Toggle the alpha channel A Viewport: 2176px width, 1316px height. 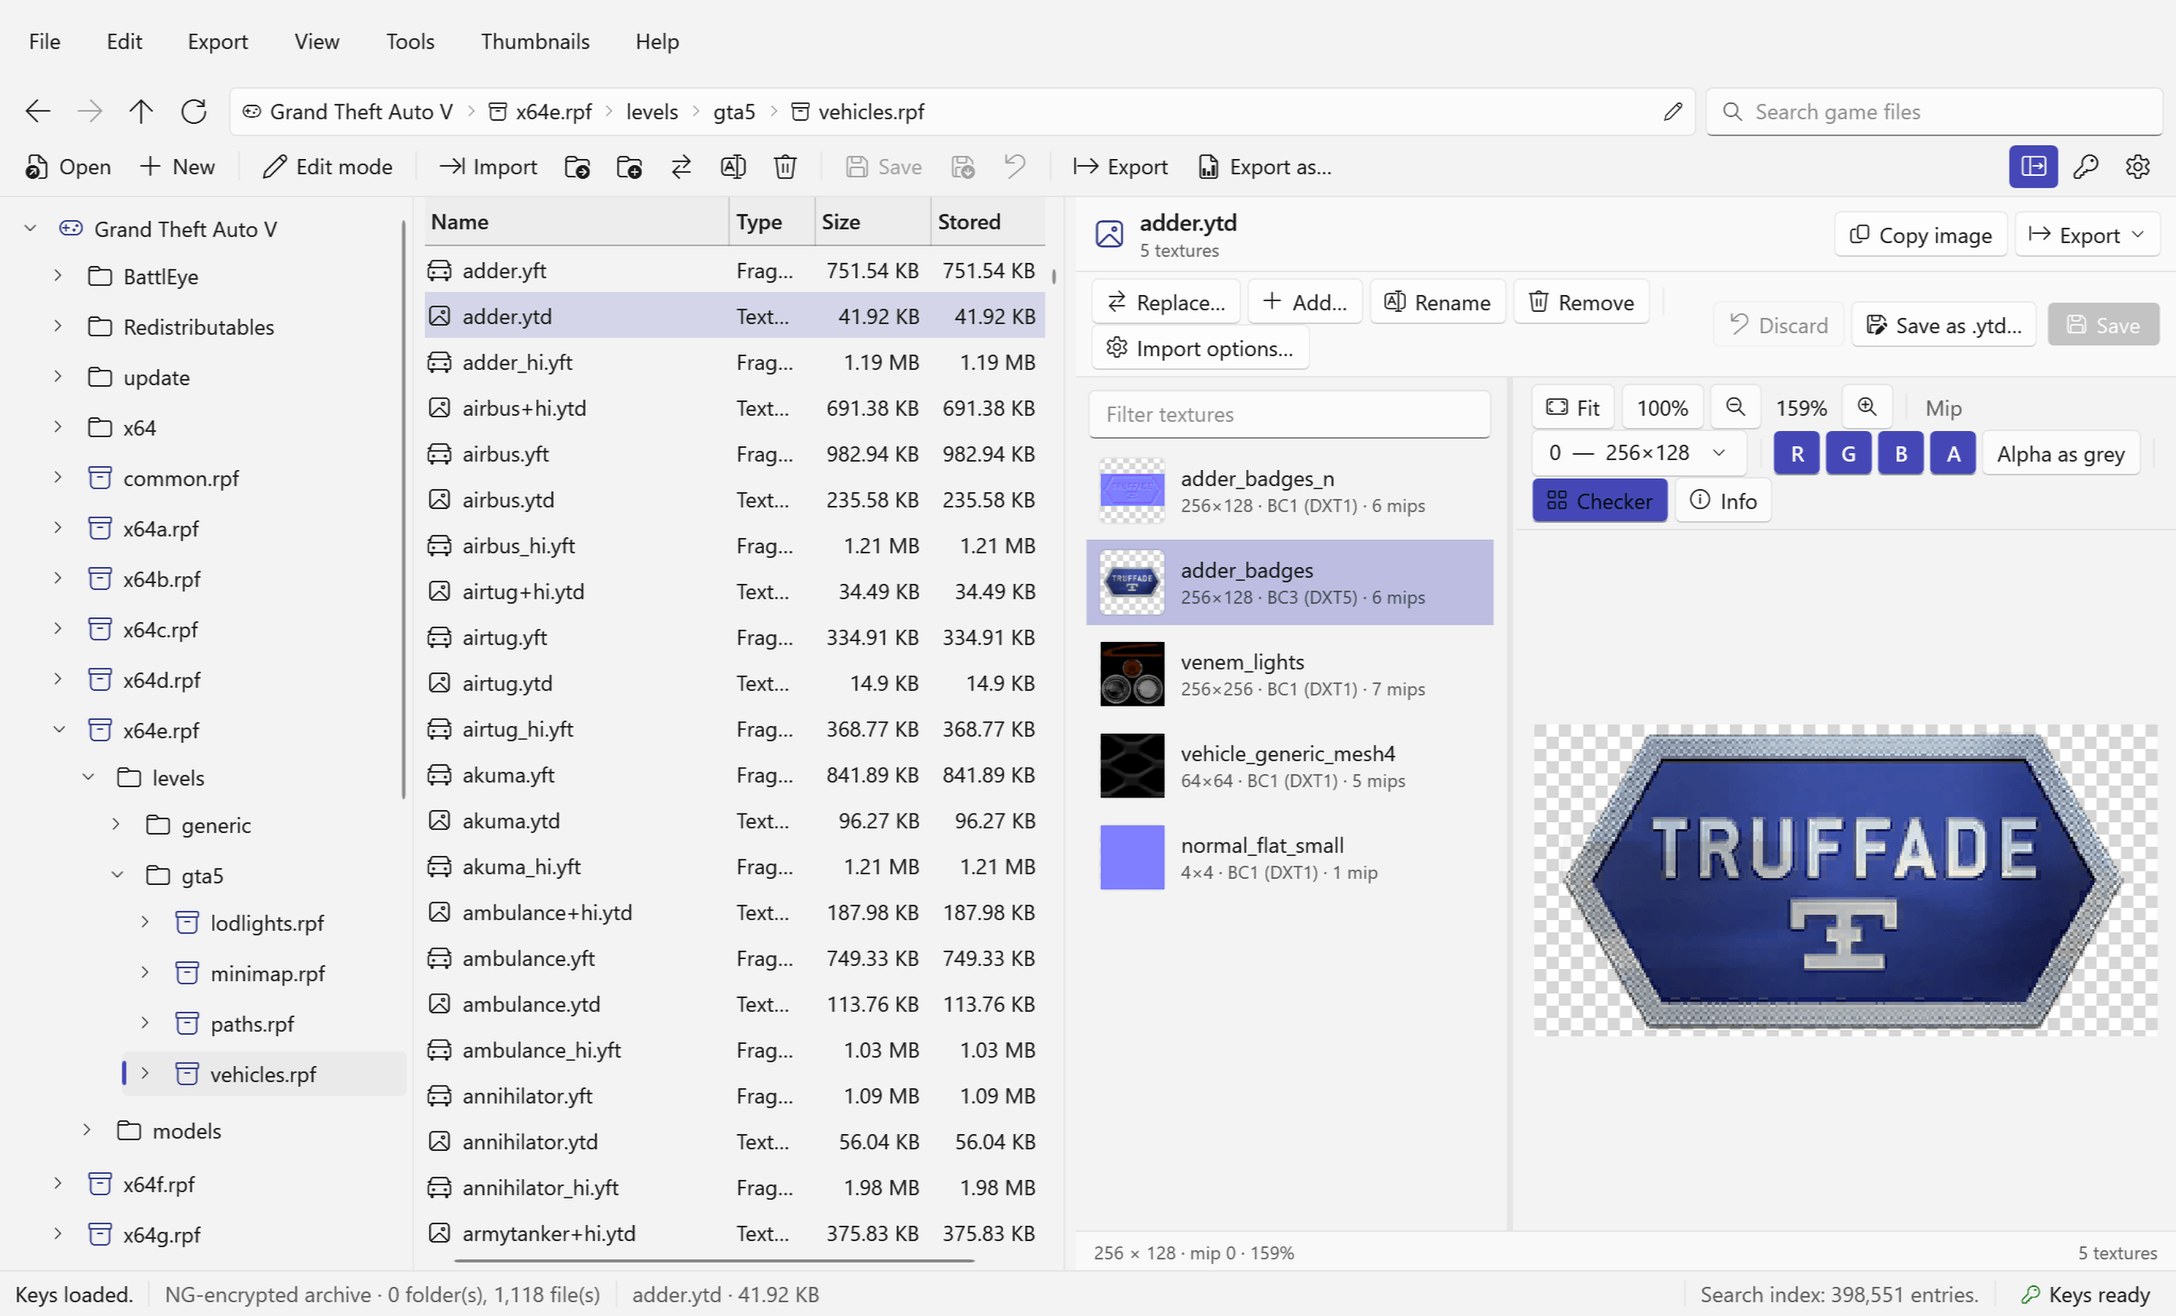click(1952, 453)
